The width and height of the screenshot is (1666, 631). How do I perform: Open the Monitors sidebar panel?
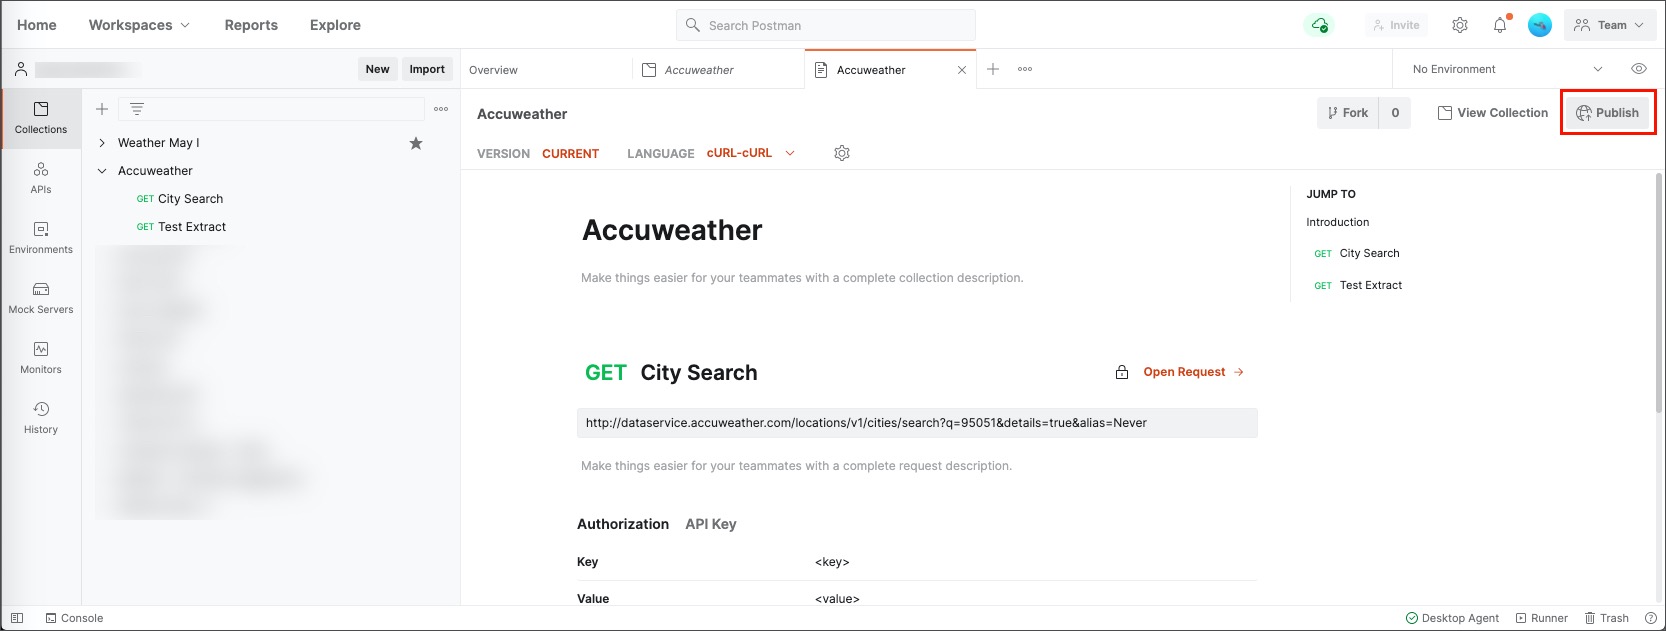tap(41, 358)
